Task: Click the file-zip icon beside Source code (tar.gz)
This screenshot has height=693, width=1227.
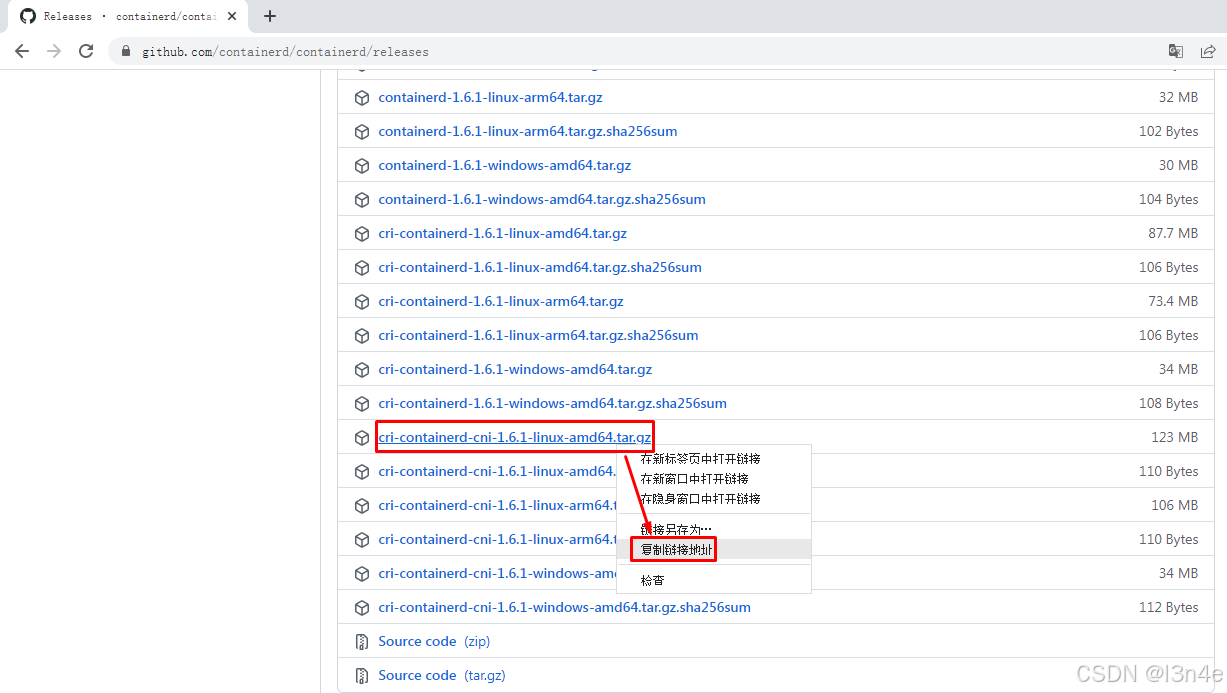Action: [362, 676]
